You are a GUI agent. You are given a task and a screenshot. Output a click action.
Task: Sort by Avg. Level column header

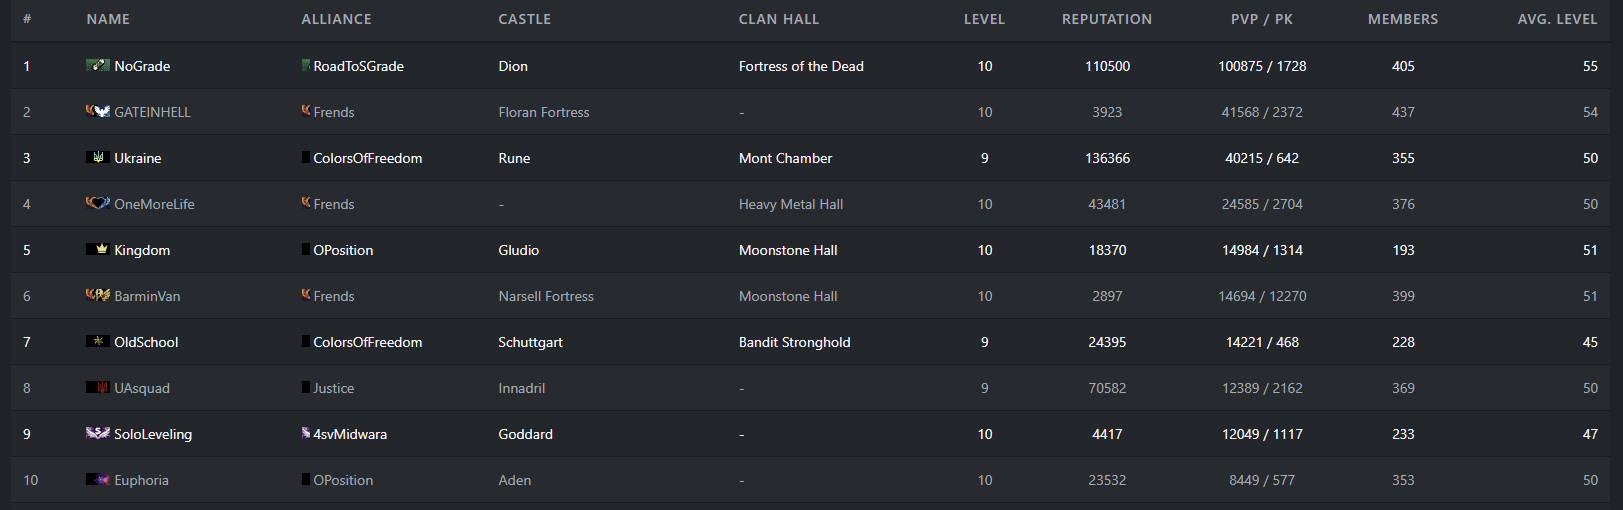coord(1556,19)
